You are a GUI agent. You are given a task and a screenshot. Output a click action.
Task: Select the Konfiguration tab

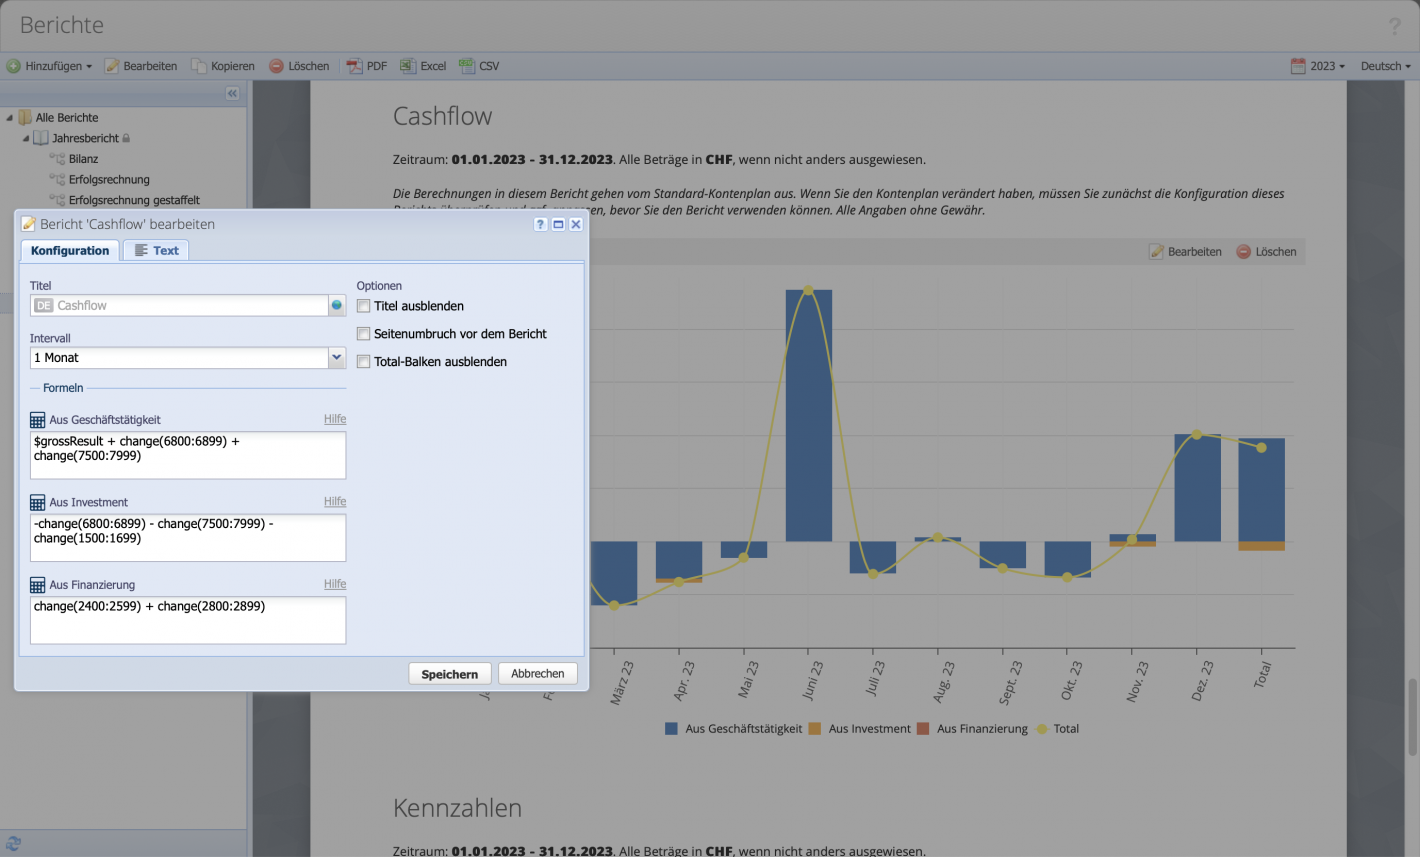pos(69,250)
